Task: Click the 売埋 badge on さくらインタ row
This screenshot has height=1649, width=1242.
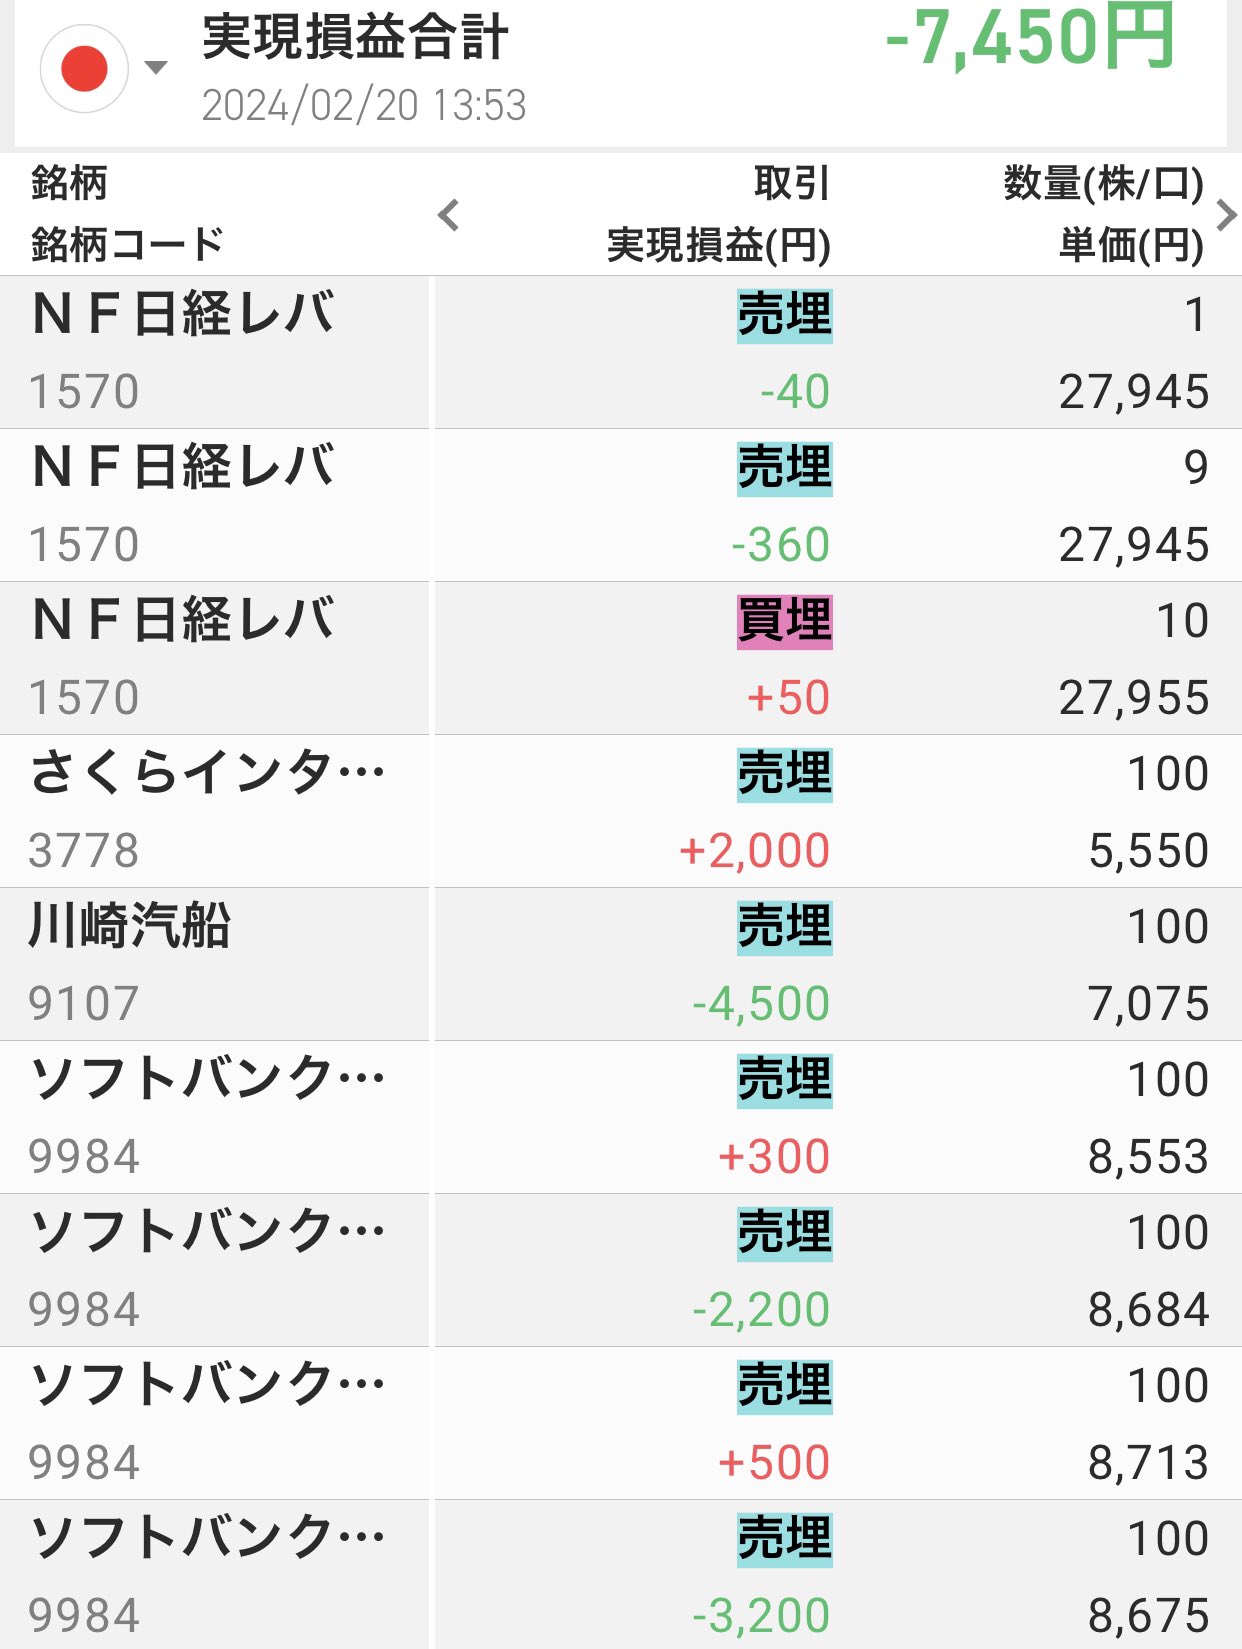Action: point(784,774)
